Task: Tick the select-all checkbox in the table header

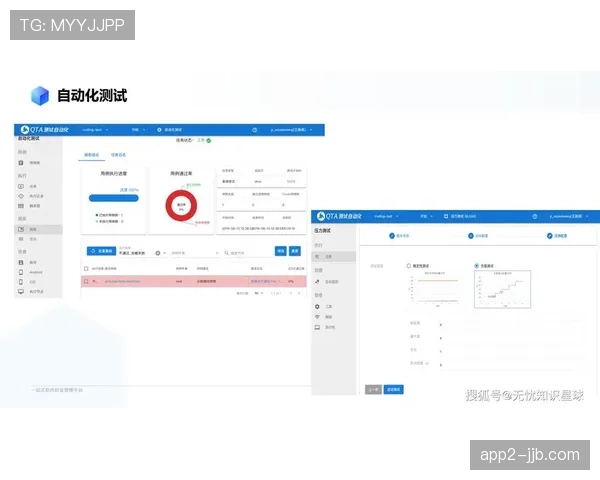Action: click(x=85, y=268)
